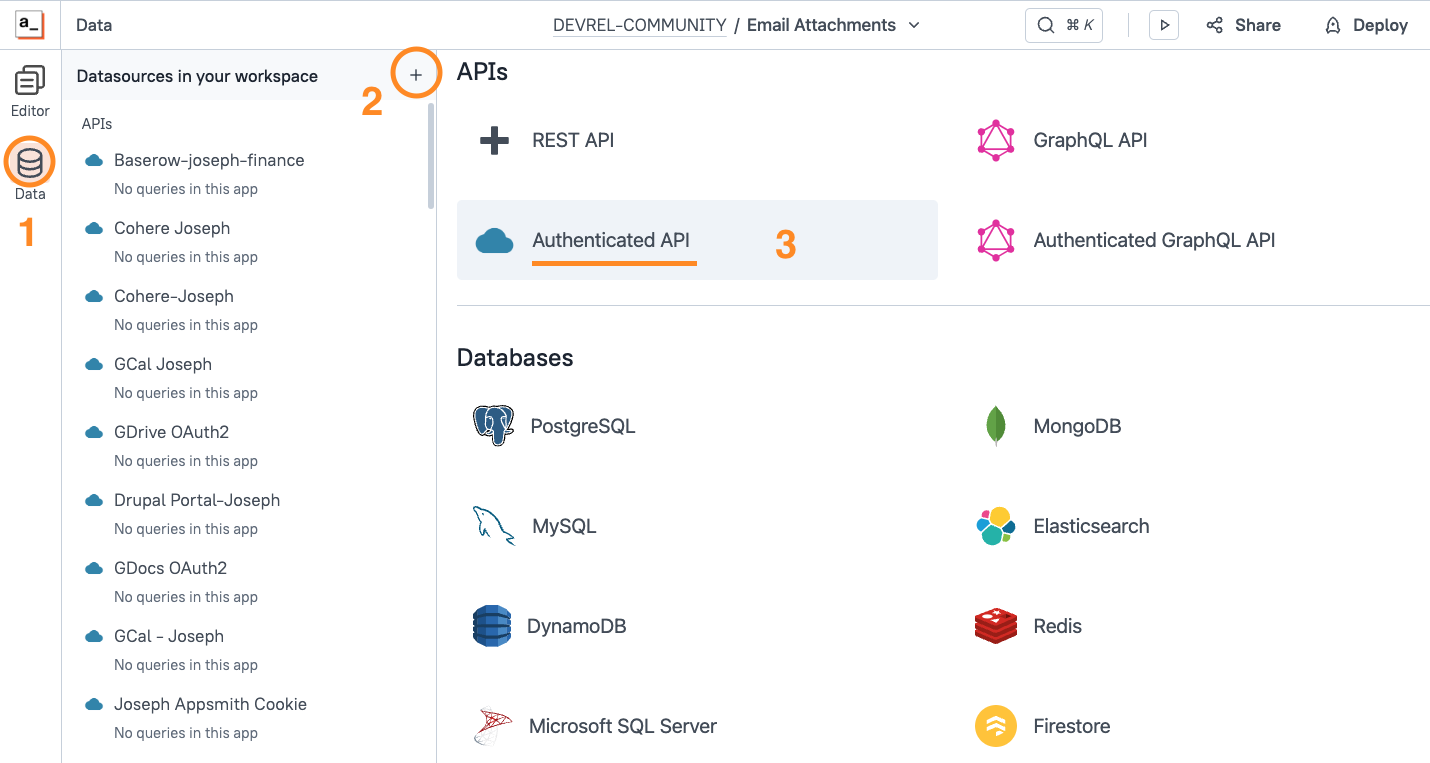Click the Microsoft SQL Server icon
Image resolution: width=1430 pixels, height=763 pixels.
coord(493,726)
